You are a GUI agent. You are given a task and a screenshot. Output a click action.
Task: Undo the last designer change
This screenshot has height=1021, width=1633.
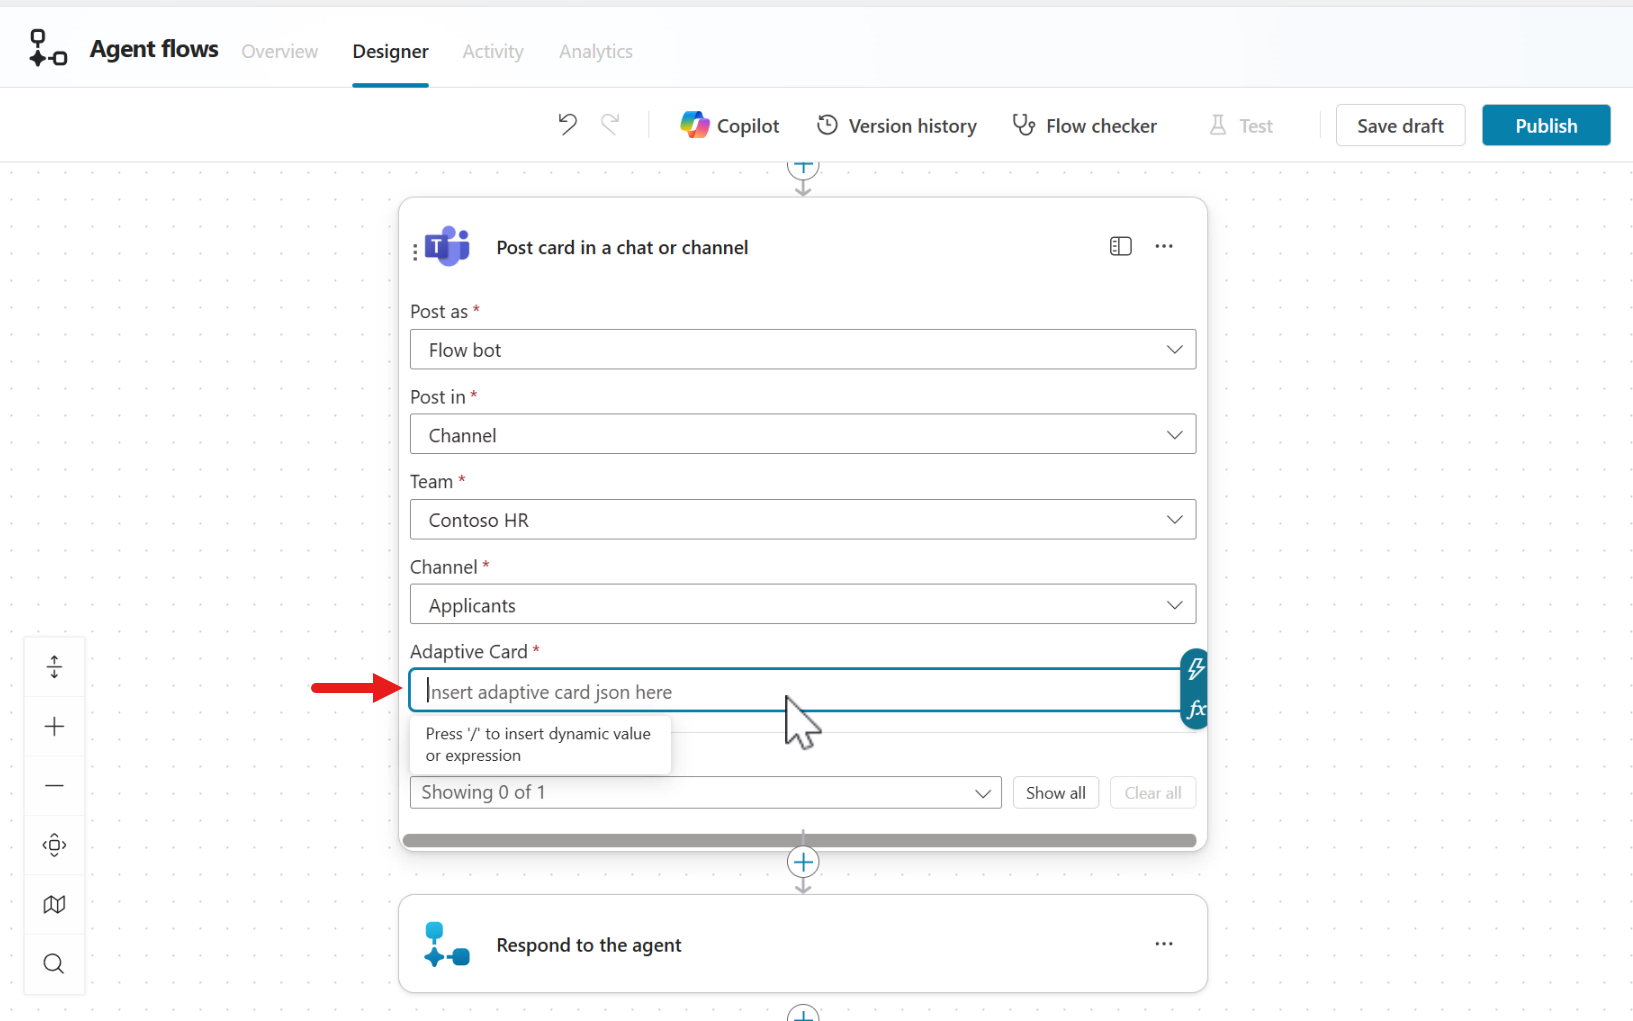click(567, 124)
